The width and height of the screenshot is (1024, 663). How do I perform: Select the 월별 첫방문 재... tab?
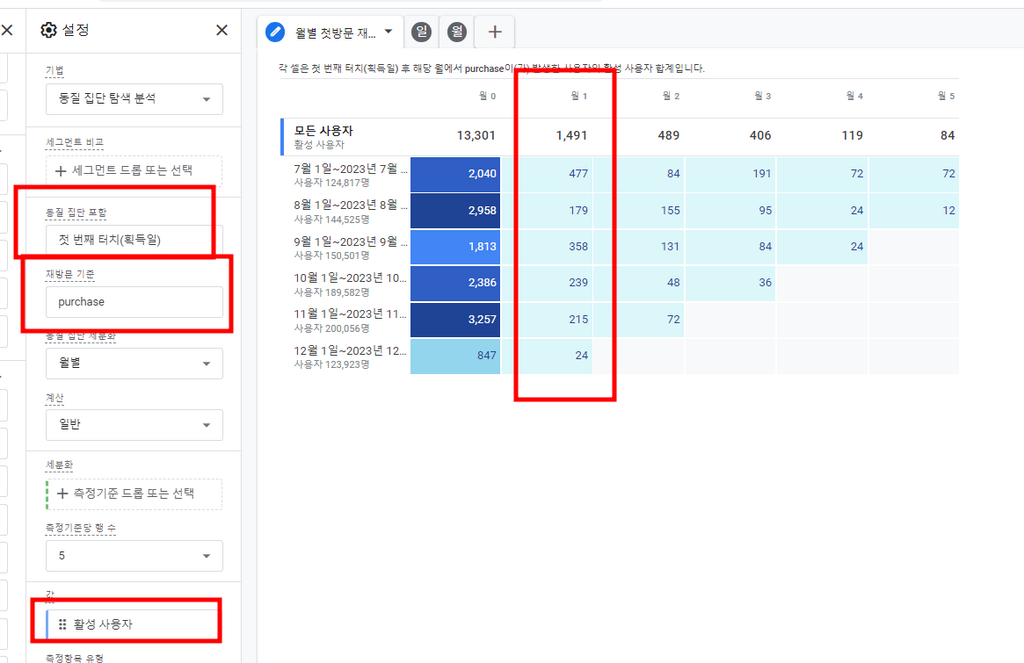(x=335, y=33)
